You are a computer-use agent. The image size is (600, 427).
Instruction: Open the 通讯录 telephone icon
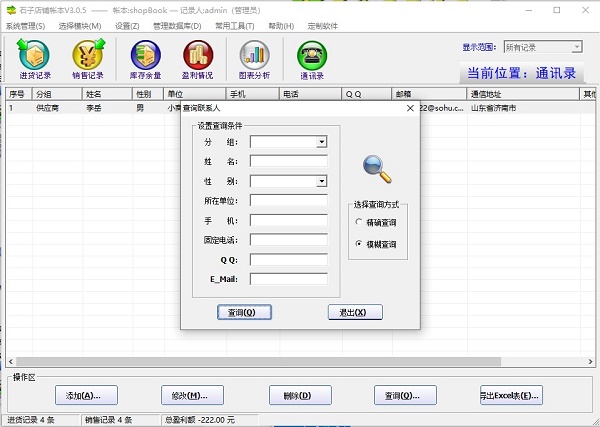[x=312, y=59]
